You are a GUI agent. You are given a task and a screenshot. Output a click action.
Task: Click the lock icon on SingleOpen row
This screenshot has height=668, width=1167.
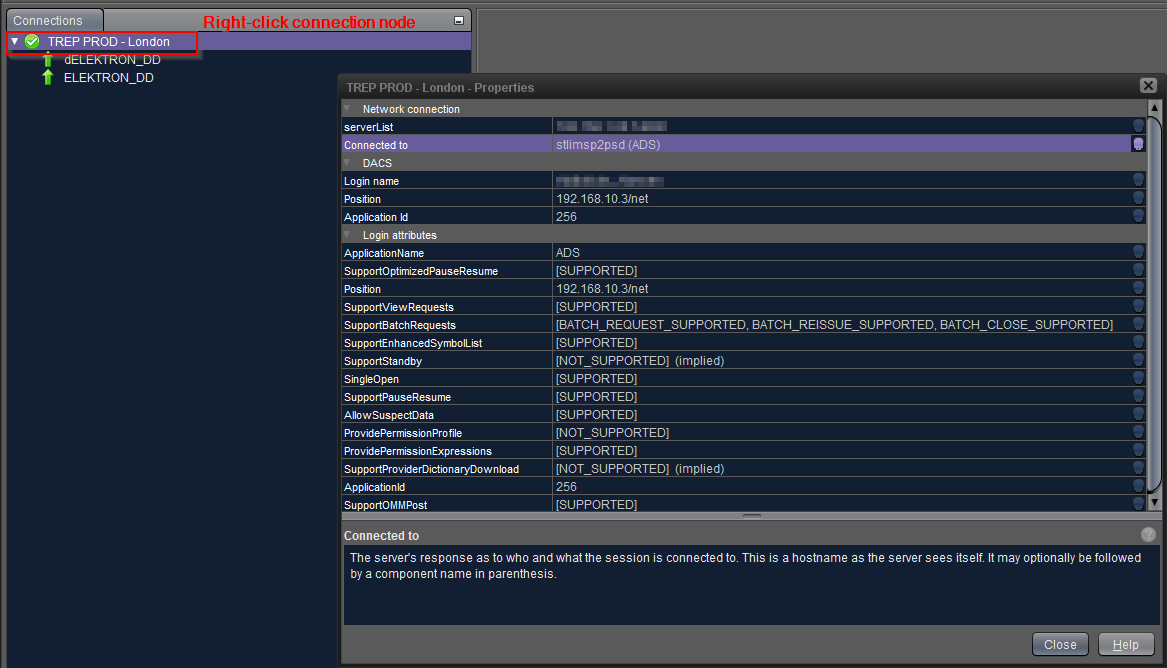point(1138,378)
